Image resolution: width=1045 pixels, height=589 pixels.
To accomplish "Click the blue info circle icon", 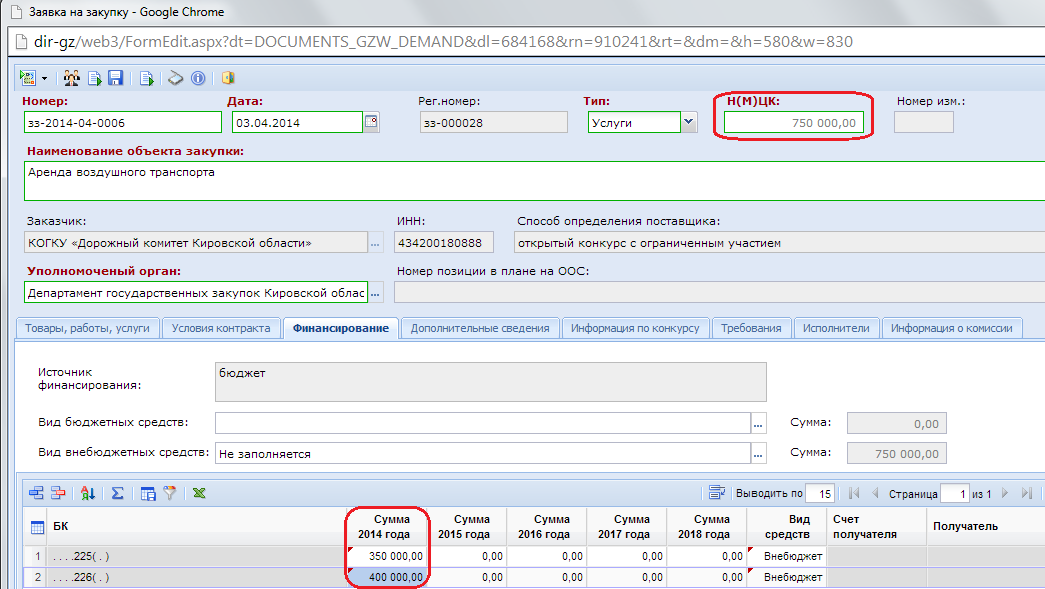I will pos(198,78).
